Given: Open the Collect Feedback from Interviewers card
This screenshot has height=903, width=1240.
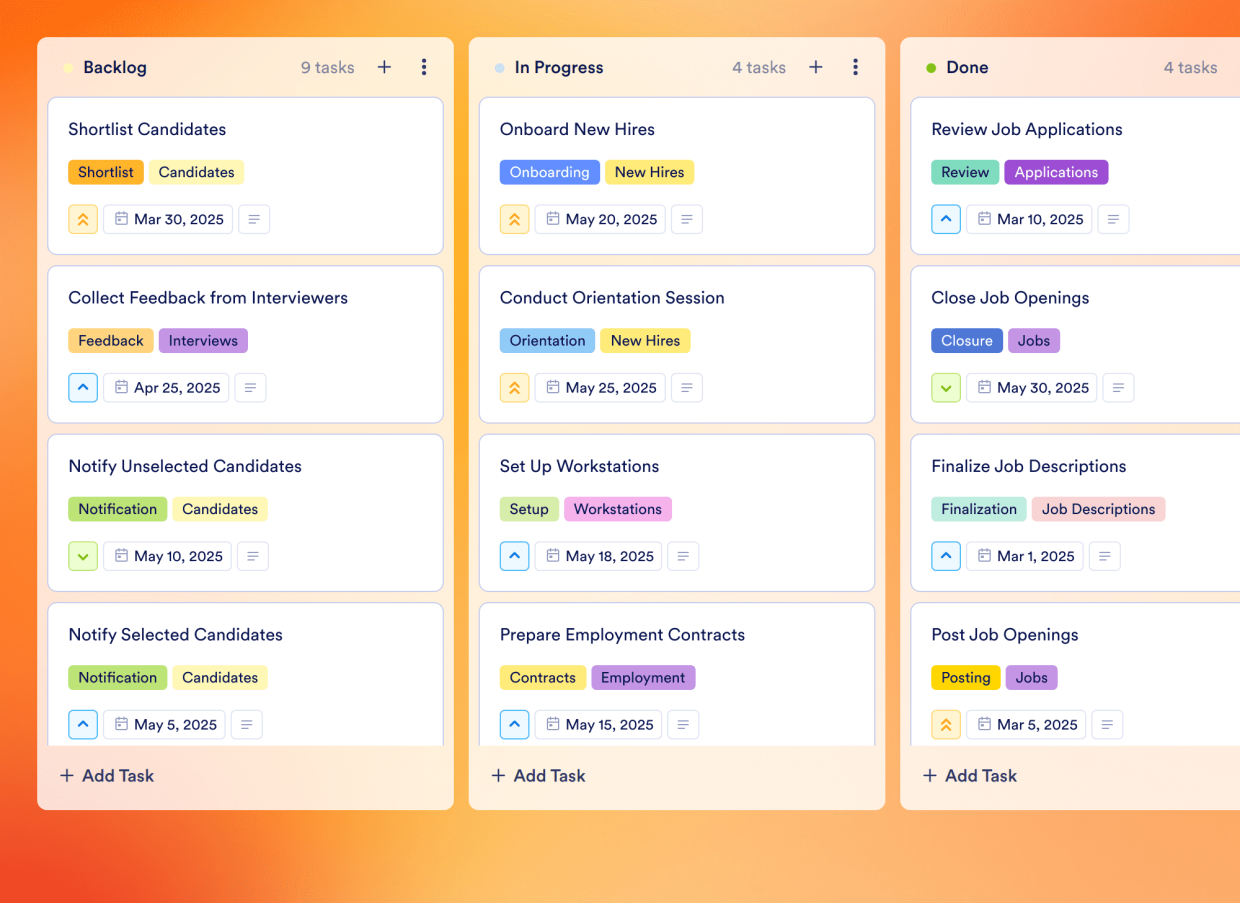Looking at the screenshot, I should point(245,344).
